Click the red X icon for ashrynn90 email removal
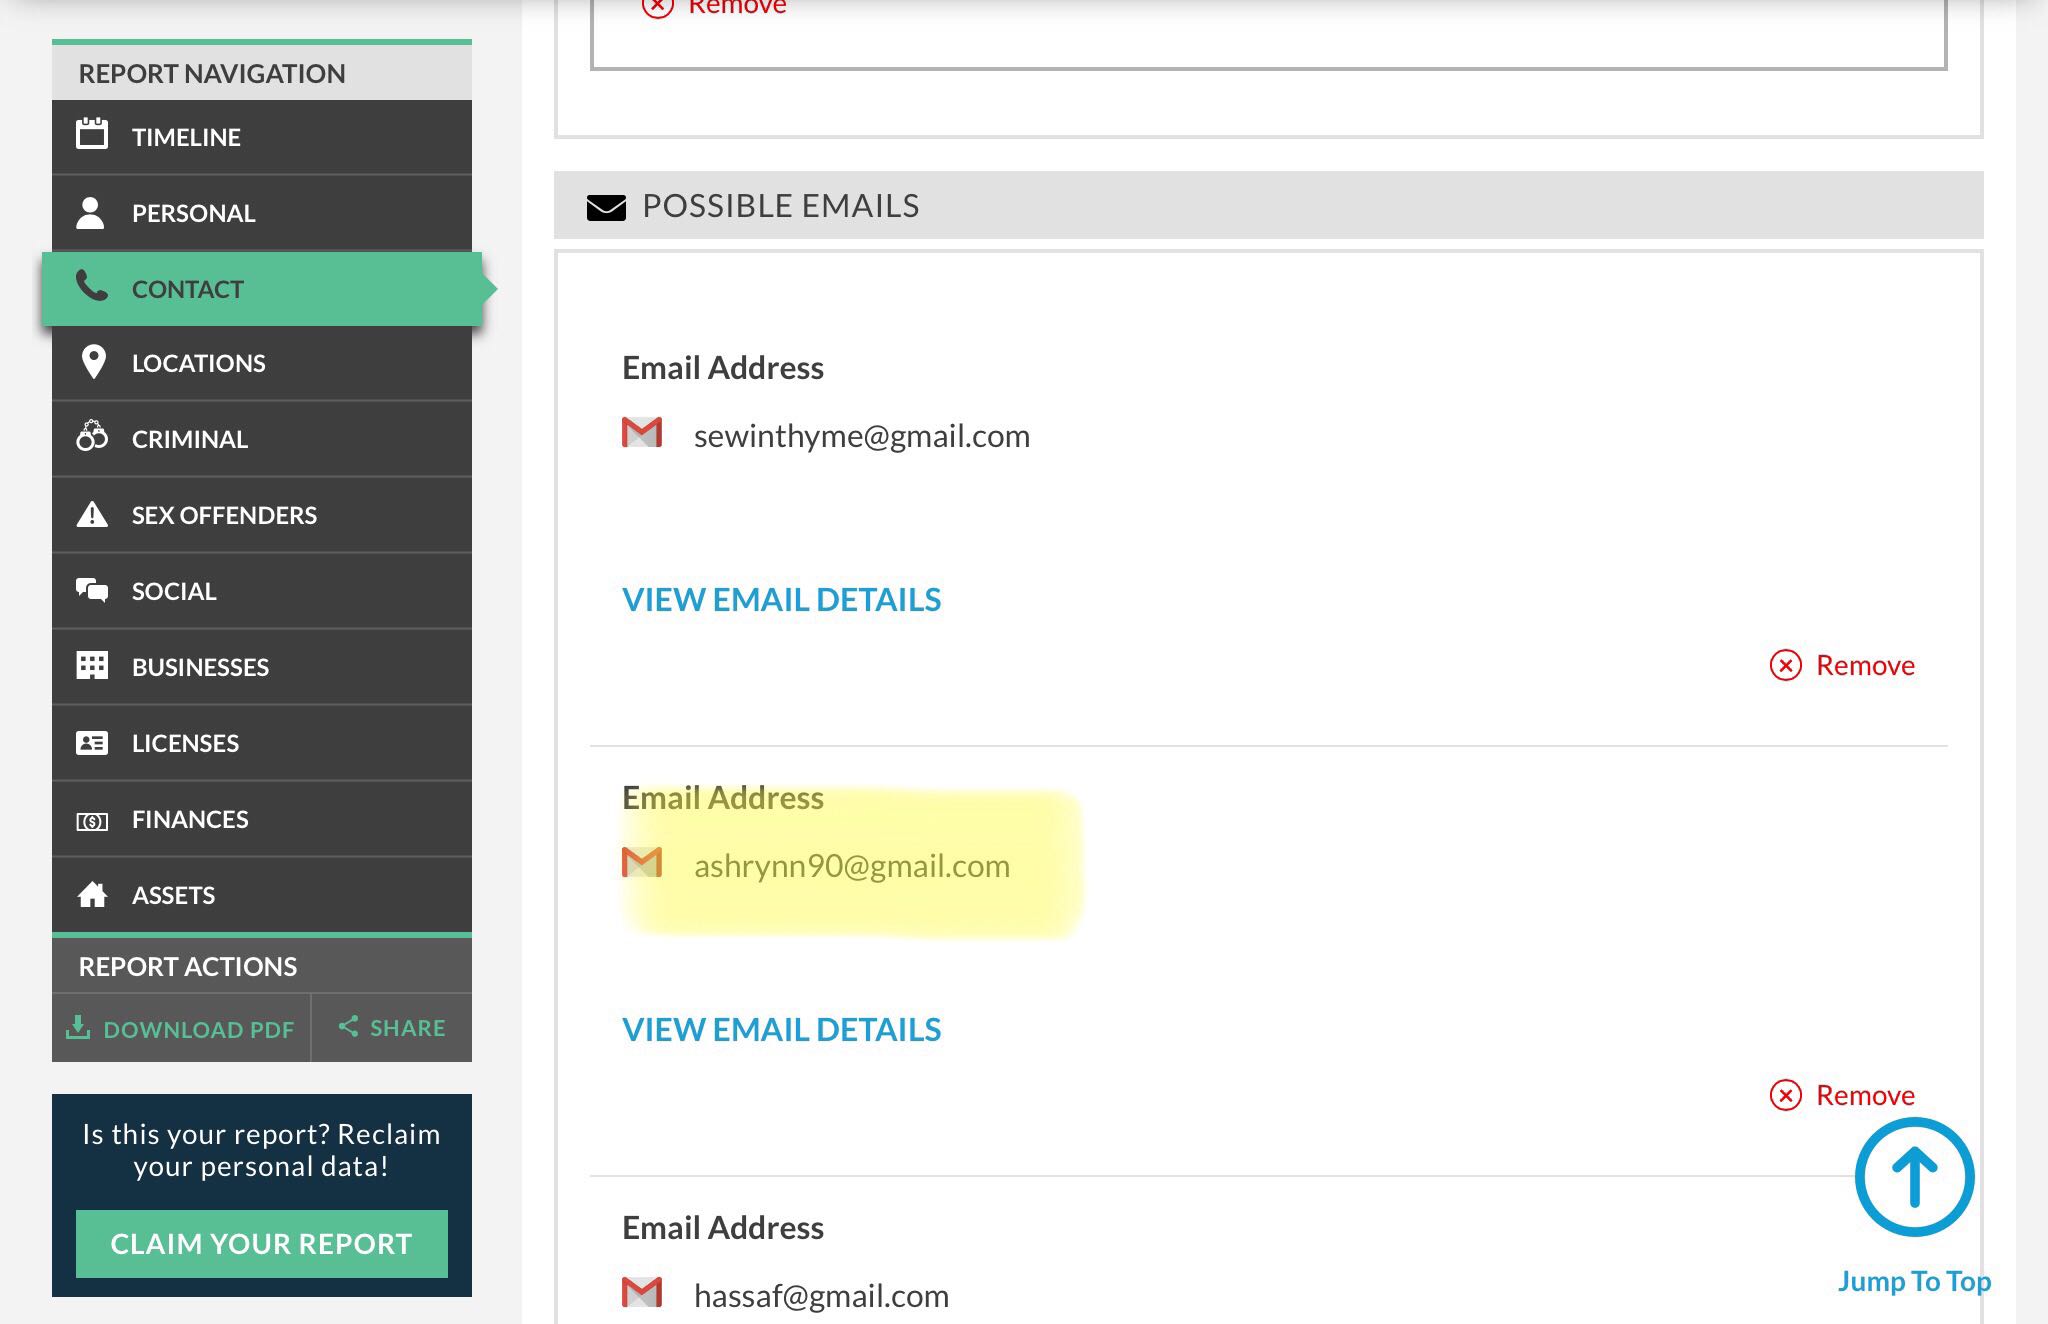The height and width of the screenshot is (1324, 2048). pyautogui.click(x=1786, y=1095)
